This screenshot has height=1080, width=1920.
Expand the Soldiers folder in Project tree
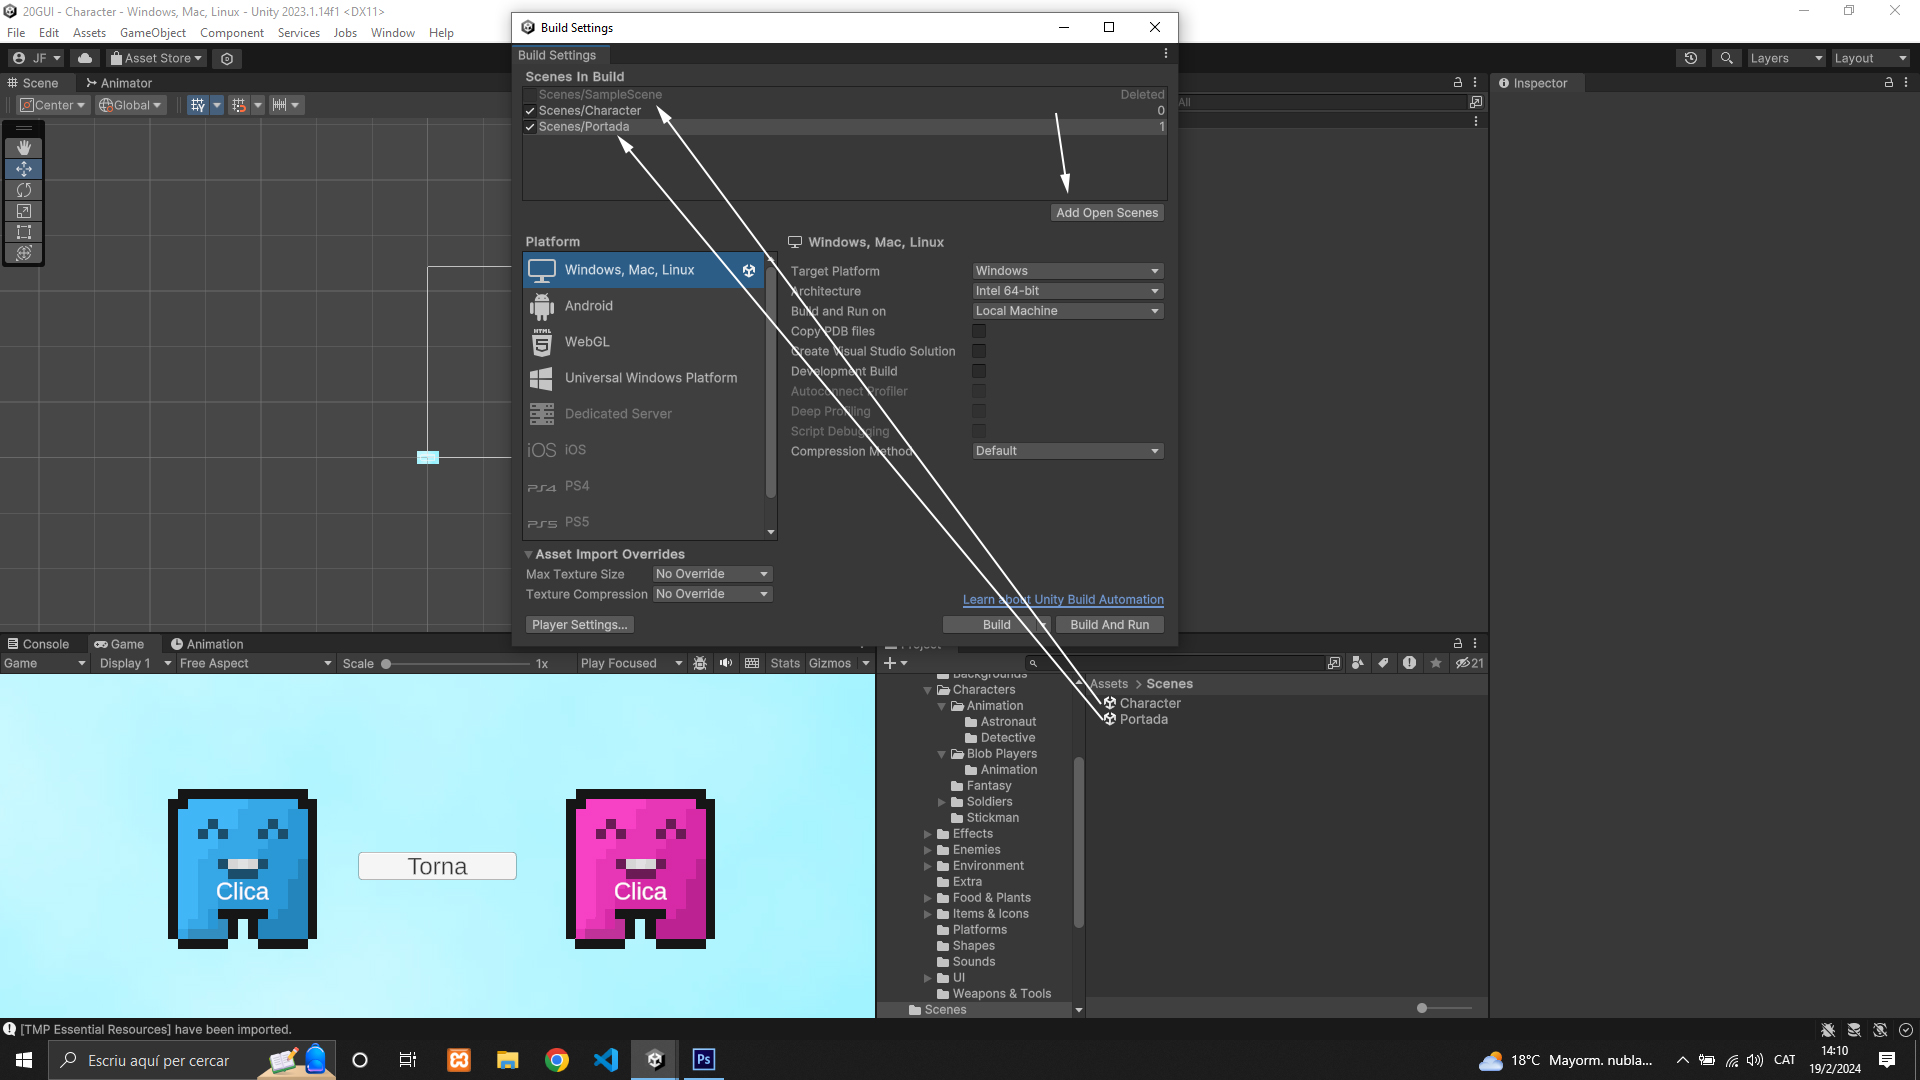click(x=942, y=802)
